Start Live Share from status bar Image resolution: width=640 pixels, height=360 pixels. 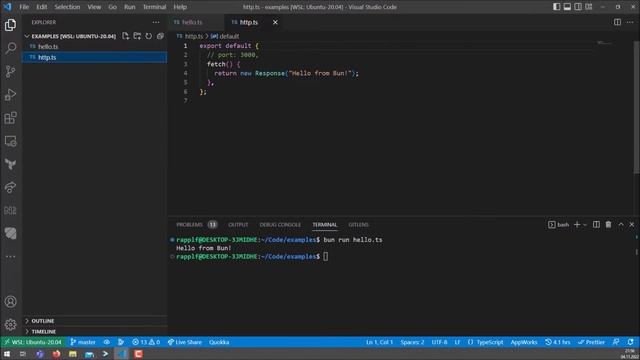(x=184, y=342)
